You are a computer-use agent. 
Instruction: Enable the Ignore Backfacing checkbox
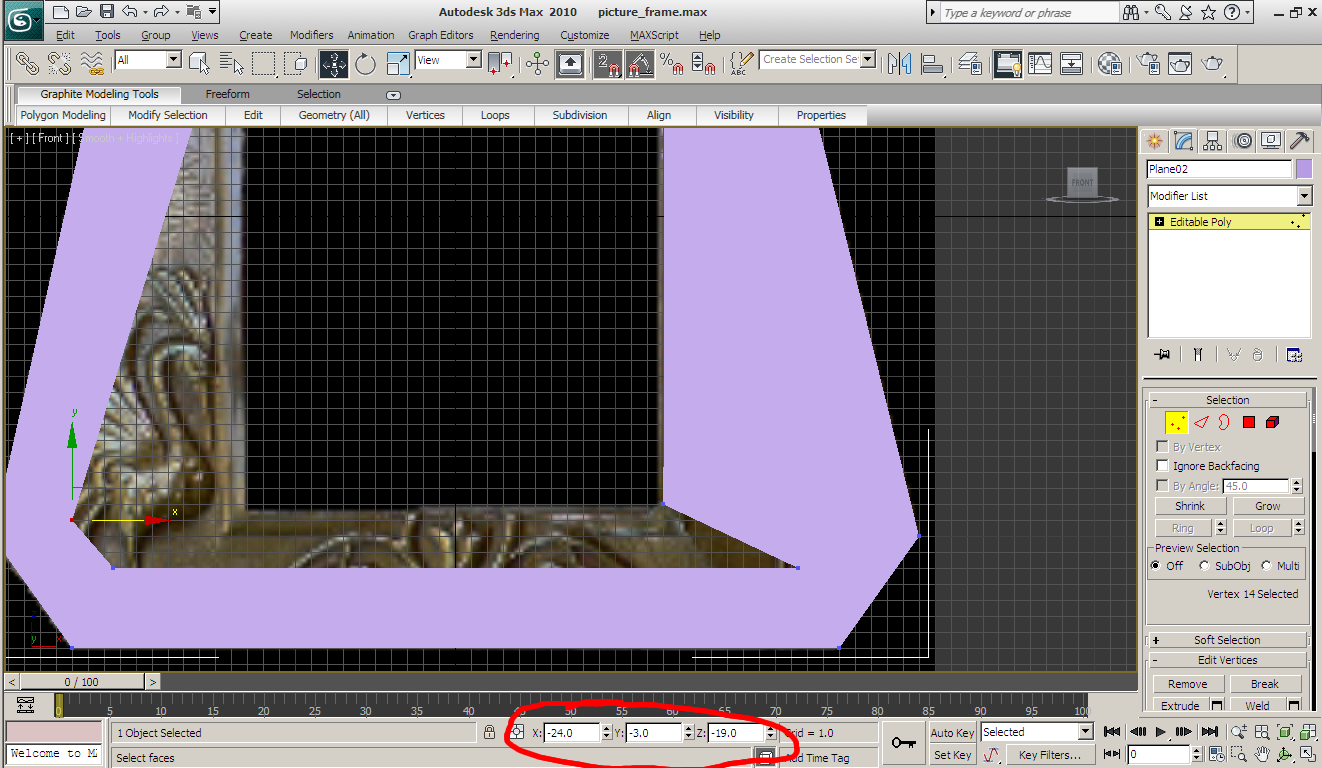pyautogui.click(x=1162, y=466)
